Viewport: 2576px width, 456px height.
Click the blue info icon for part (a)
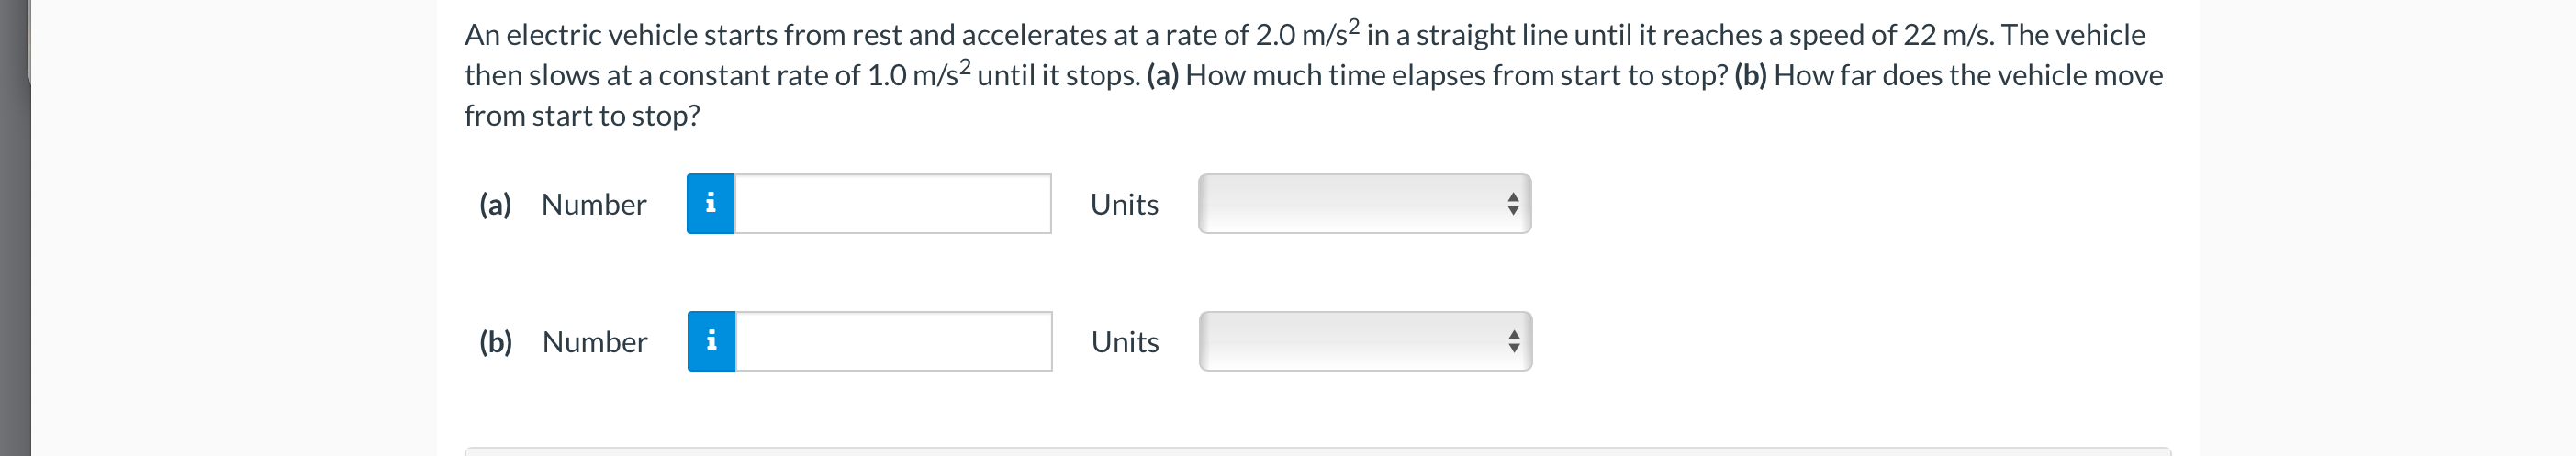710,204
